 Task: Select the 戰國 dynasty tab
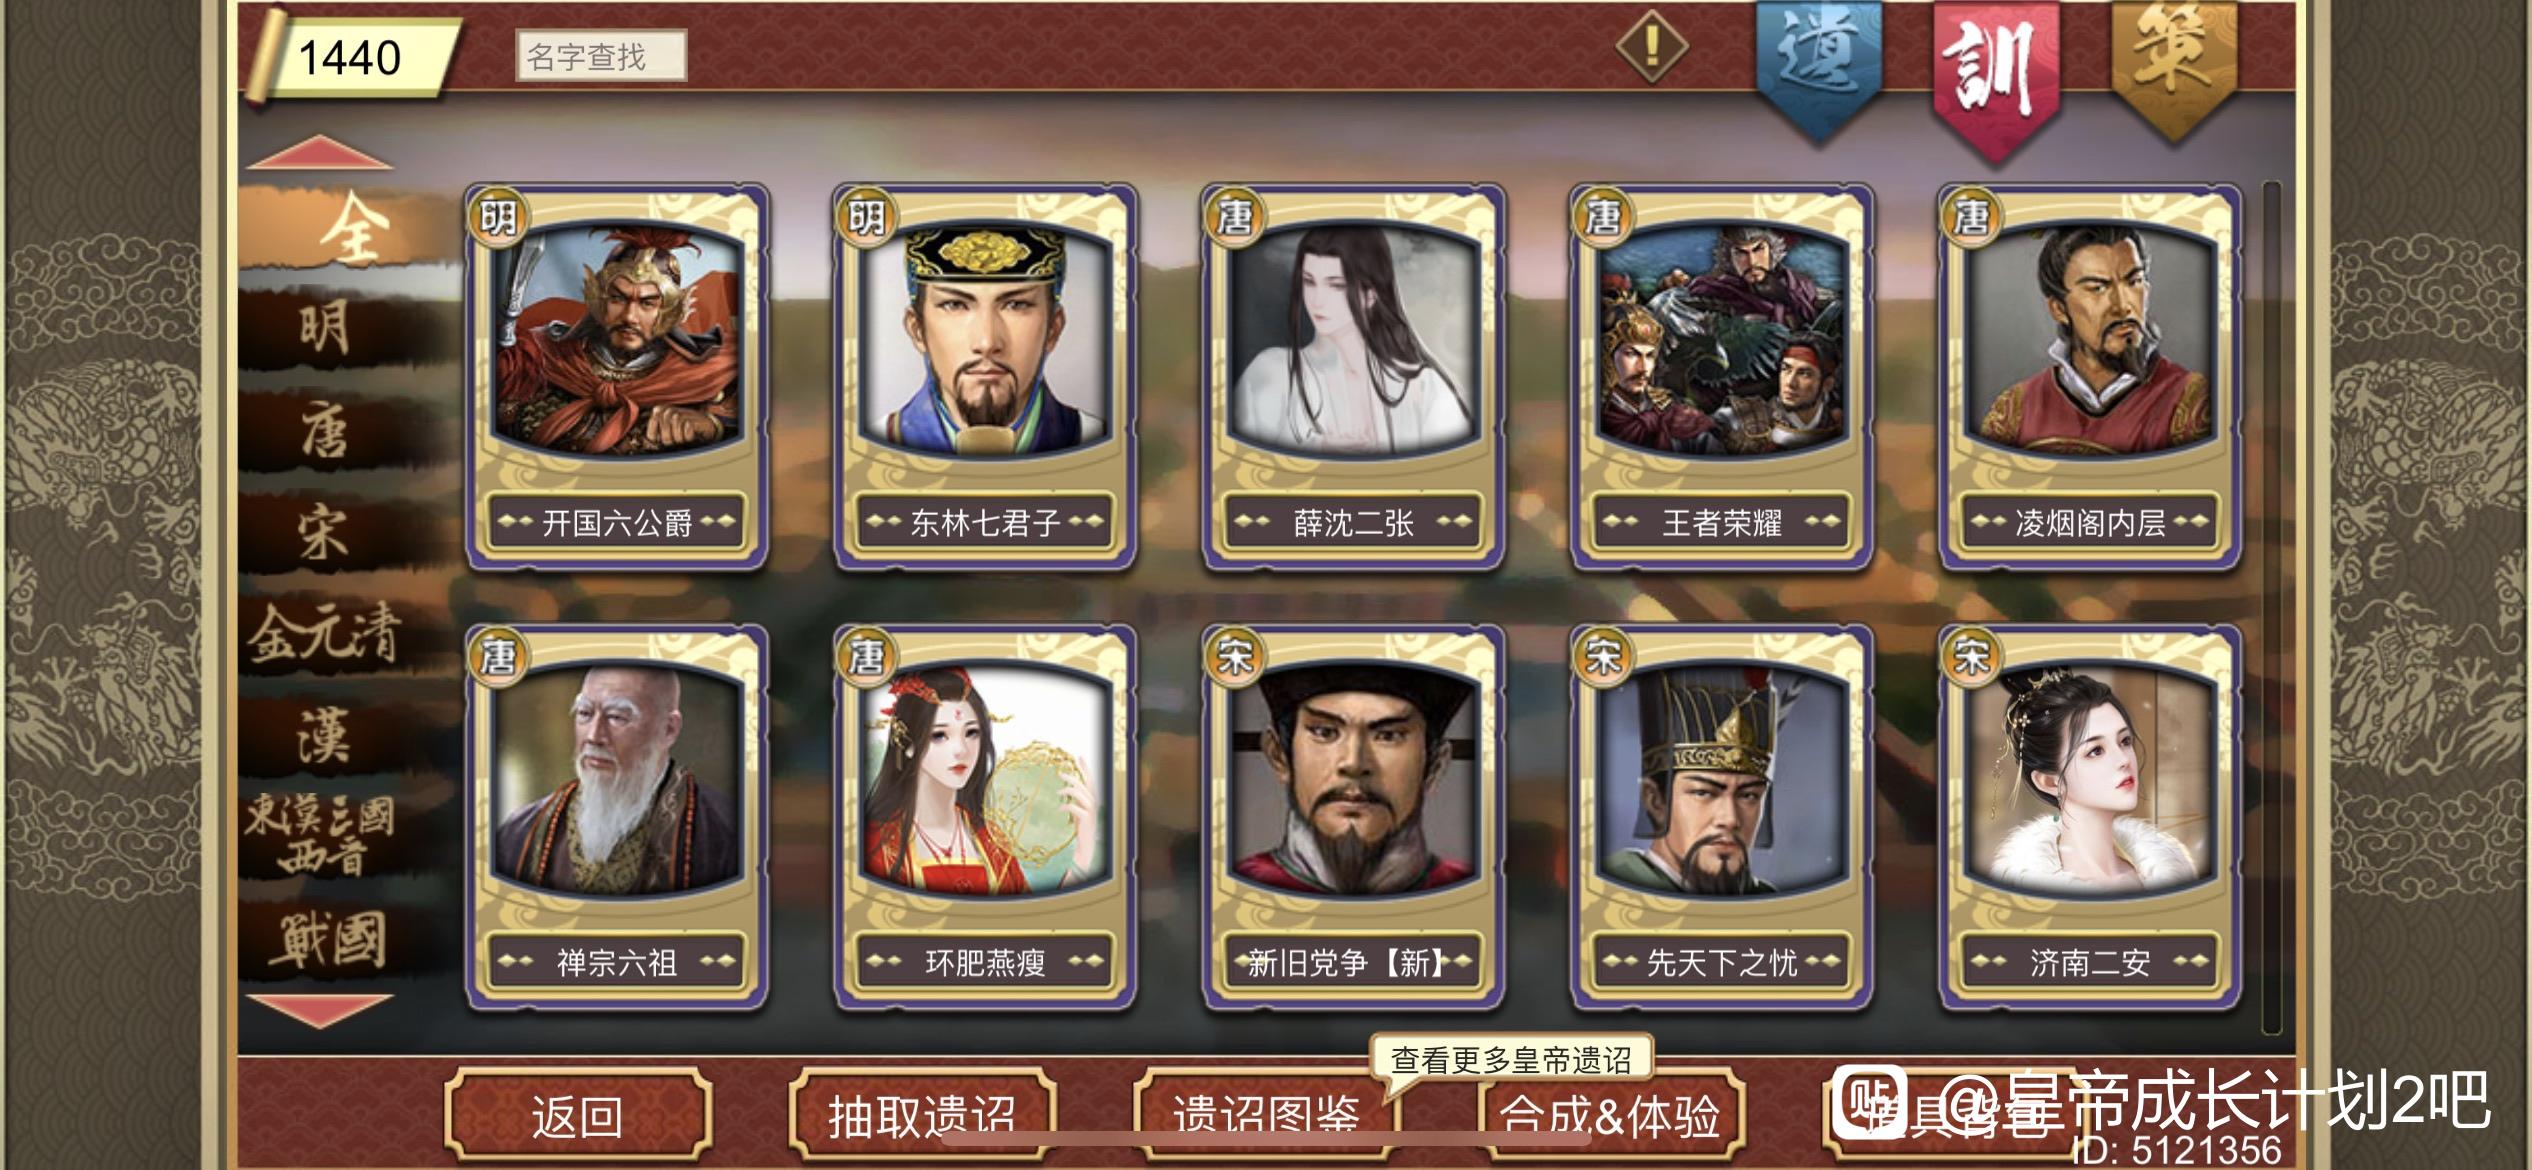(x=325, y=940)
